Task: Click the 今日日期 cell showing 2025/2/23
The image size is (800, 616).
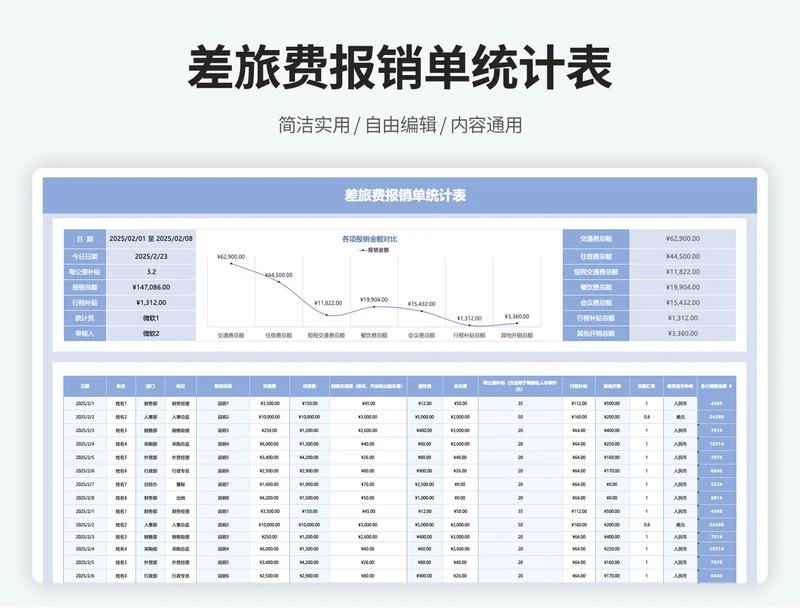Action: (x=151, y=256)
